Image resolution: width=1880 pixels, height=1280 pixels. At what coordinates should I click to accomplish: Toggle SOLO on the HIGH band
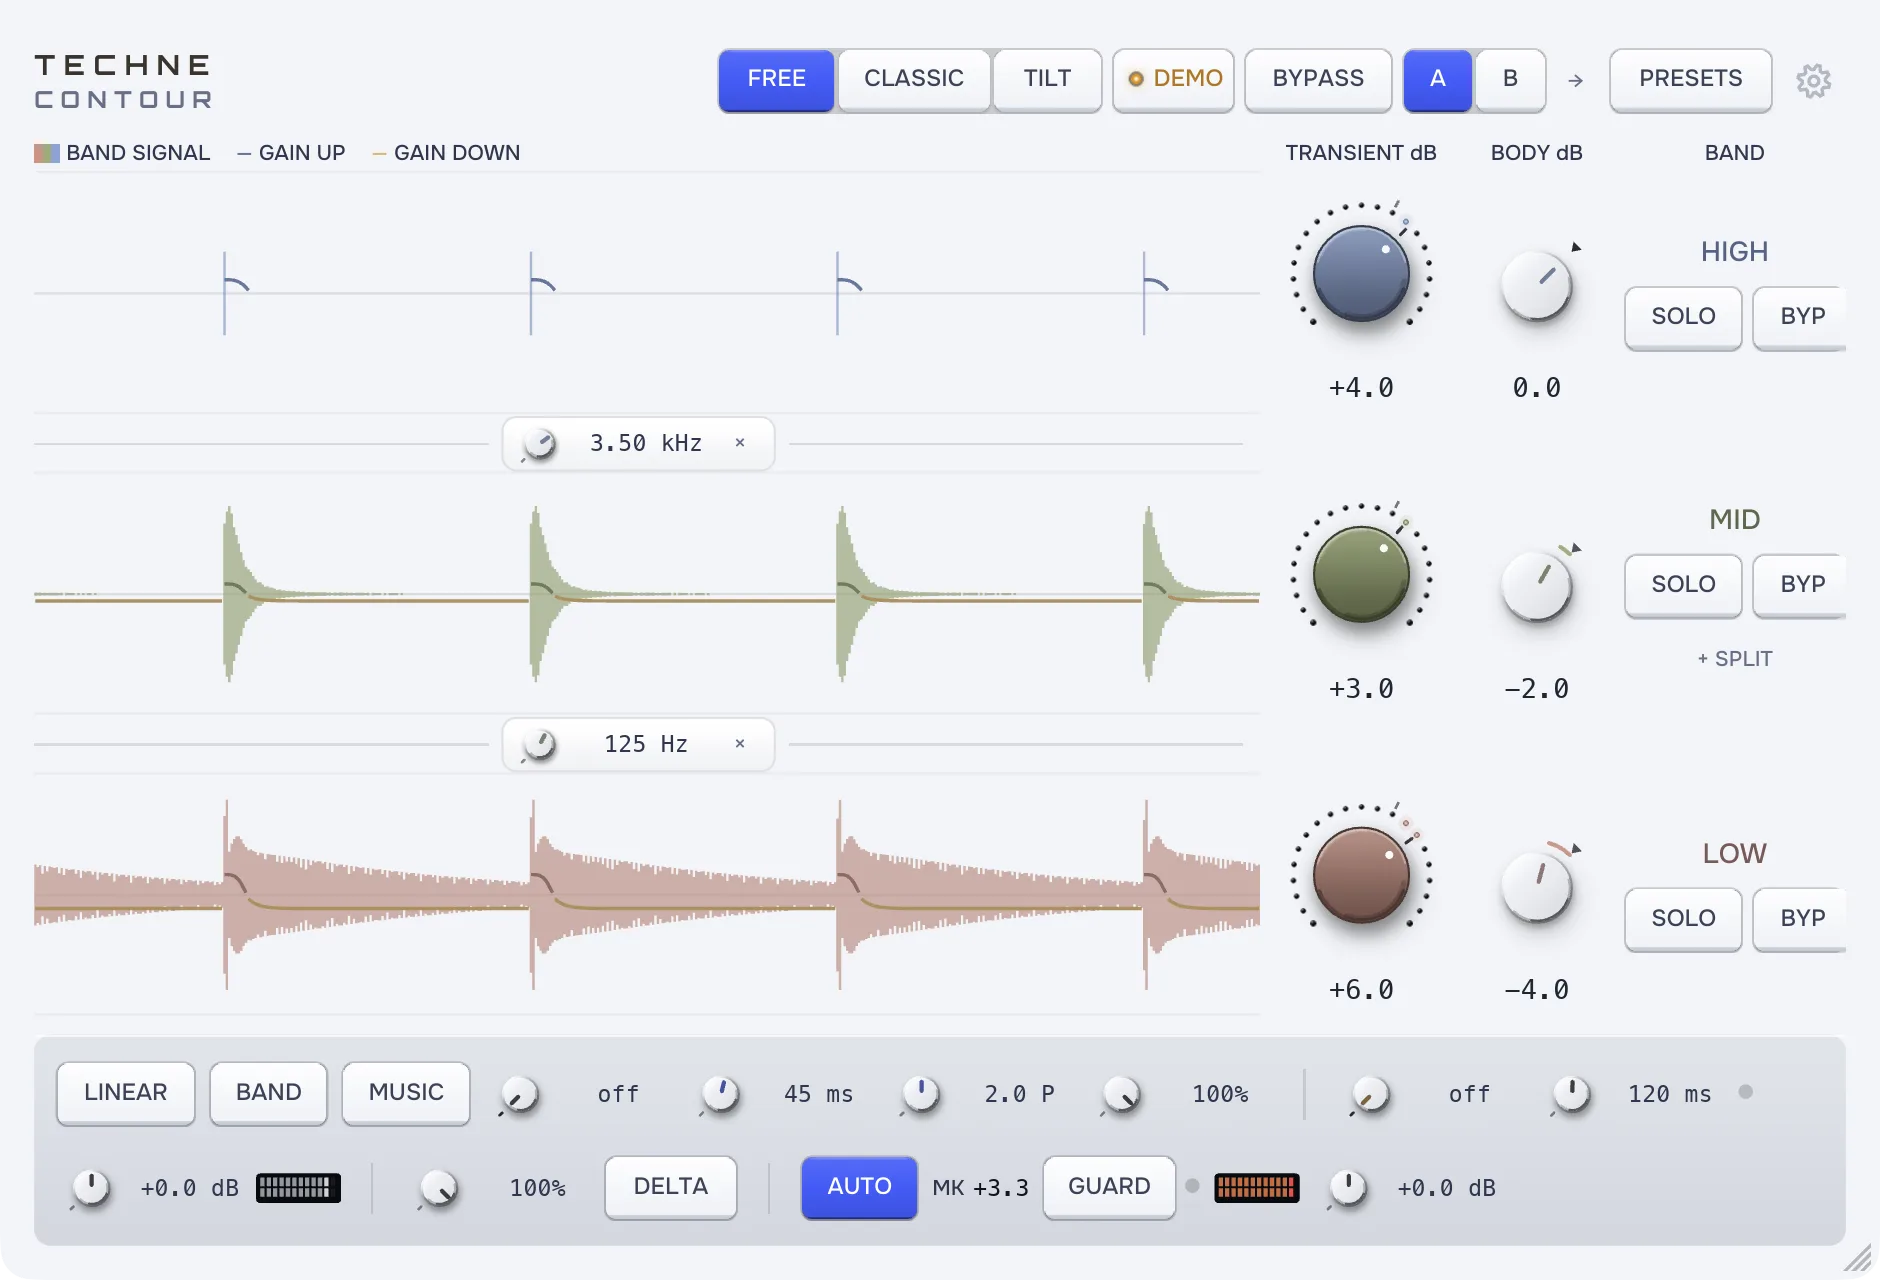pos(1683,317)
